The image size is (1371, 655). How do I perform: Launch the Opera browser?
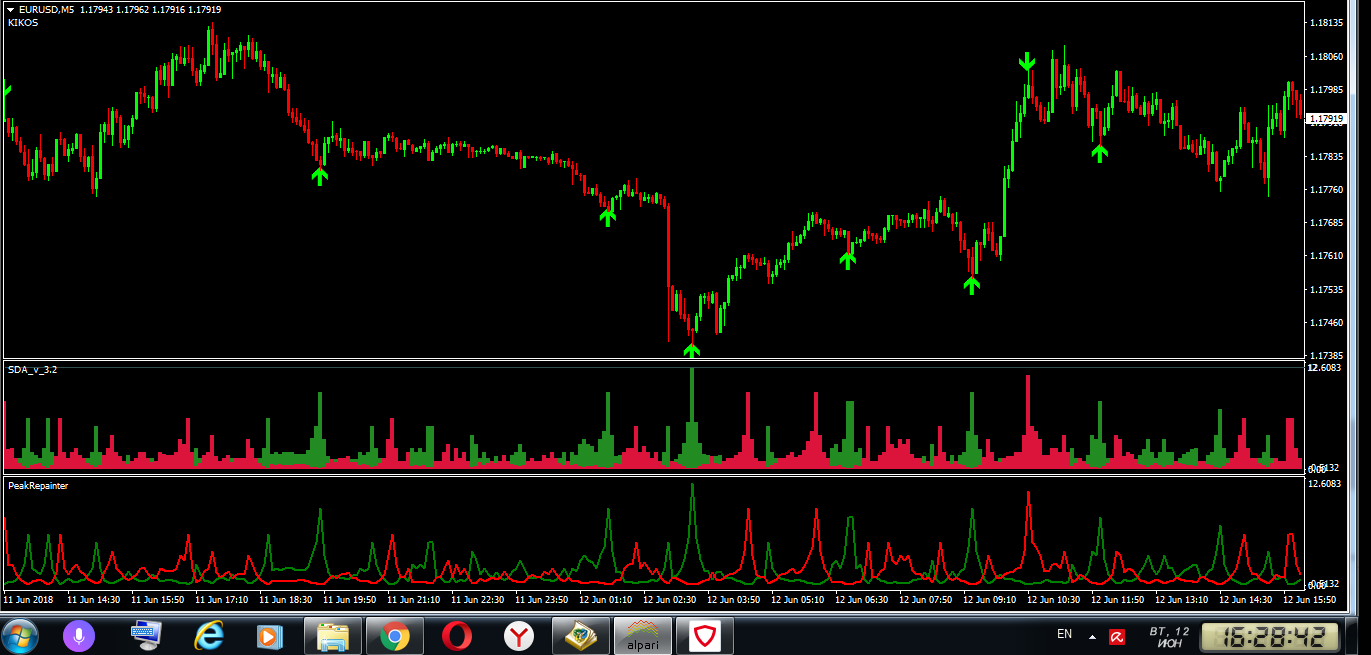tap(456, 635)
